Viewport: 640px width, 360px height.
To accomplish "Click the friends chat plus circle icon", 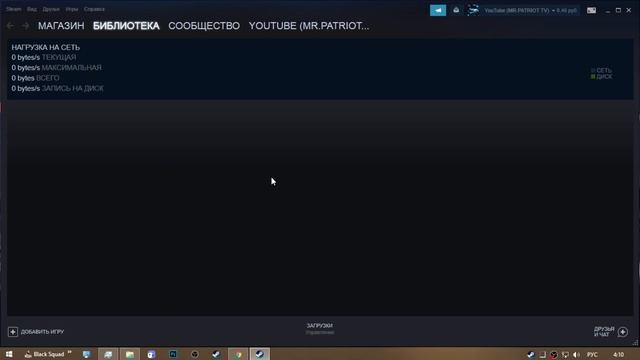I will click(623, 332).
